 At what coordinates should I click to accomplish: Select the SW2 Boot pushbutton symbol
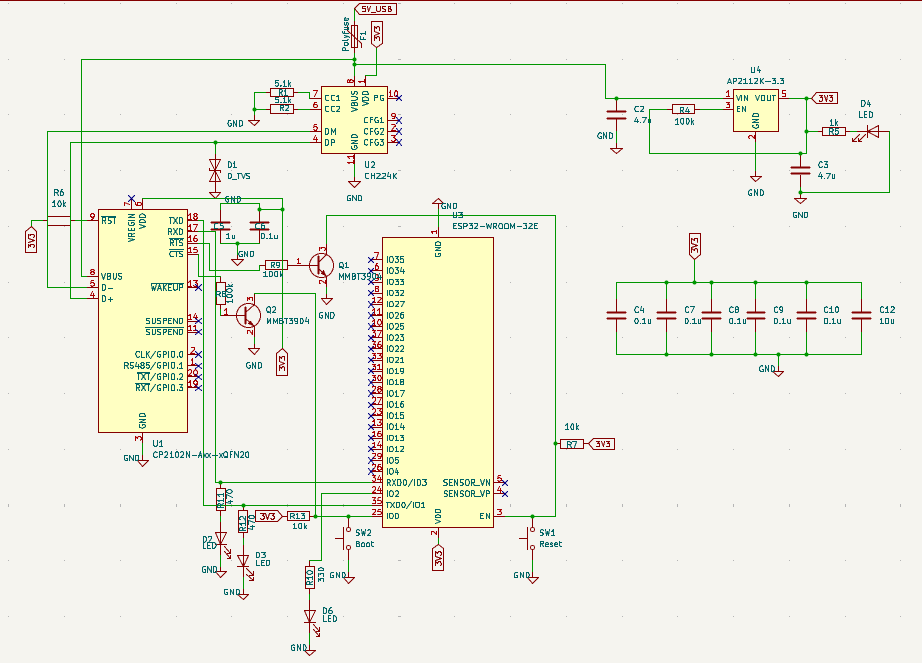coord(346,538)
